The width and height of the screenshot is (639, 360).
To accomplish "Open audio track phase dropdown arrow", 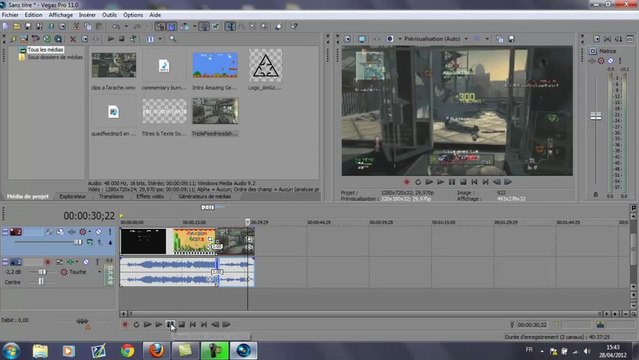I will tap(77, 262).
